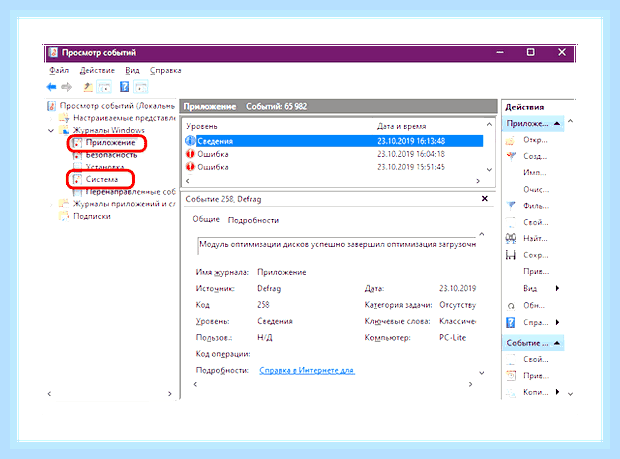The width and height of the screenshot is (620, 459).
Task: Select the Сведения event row 16:13:48
Action: pyautogui.click(x=334, y=141)
